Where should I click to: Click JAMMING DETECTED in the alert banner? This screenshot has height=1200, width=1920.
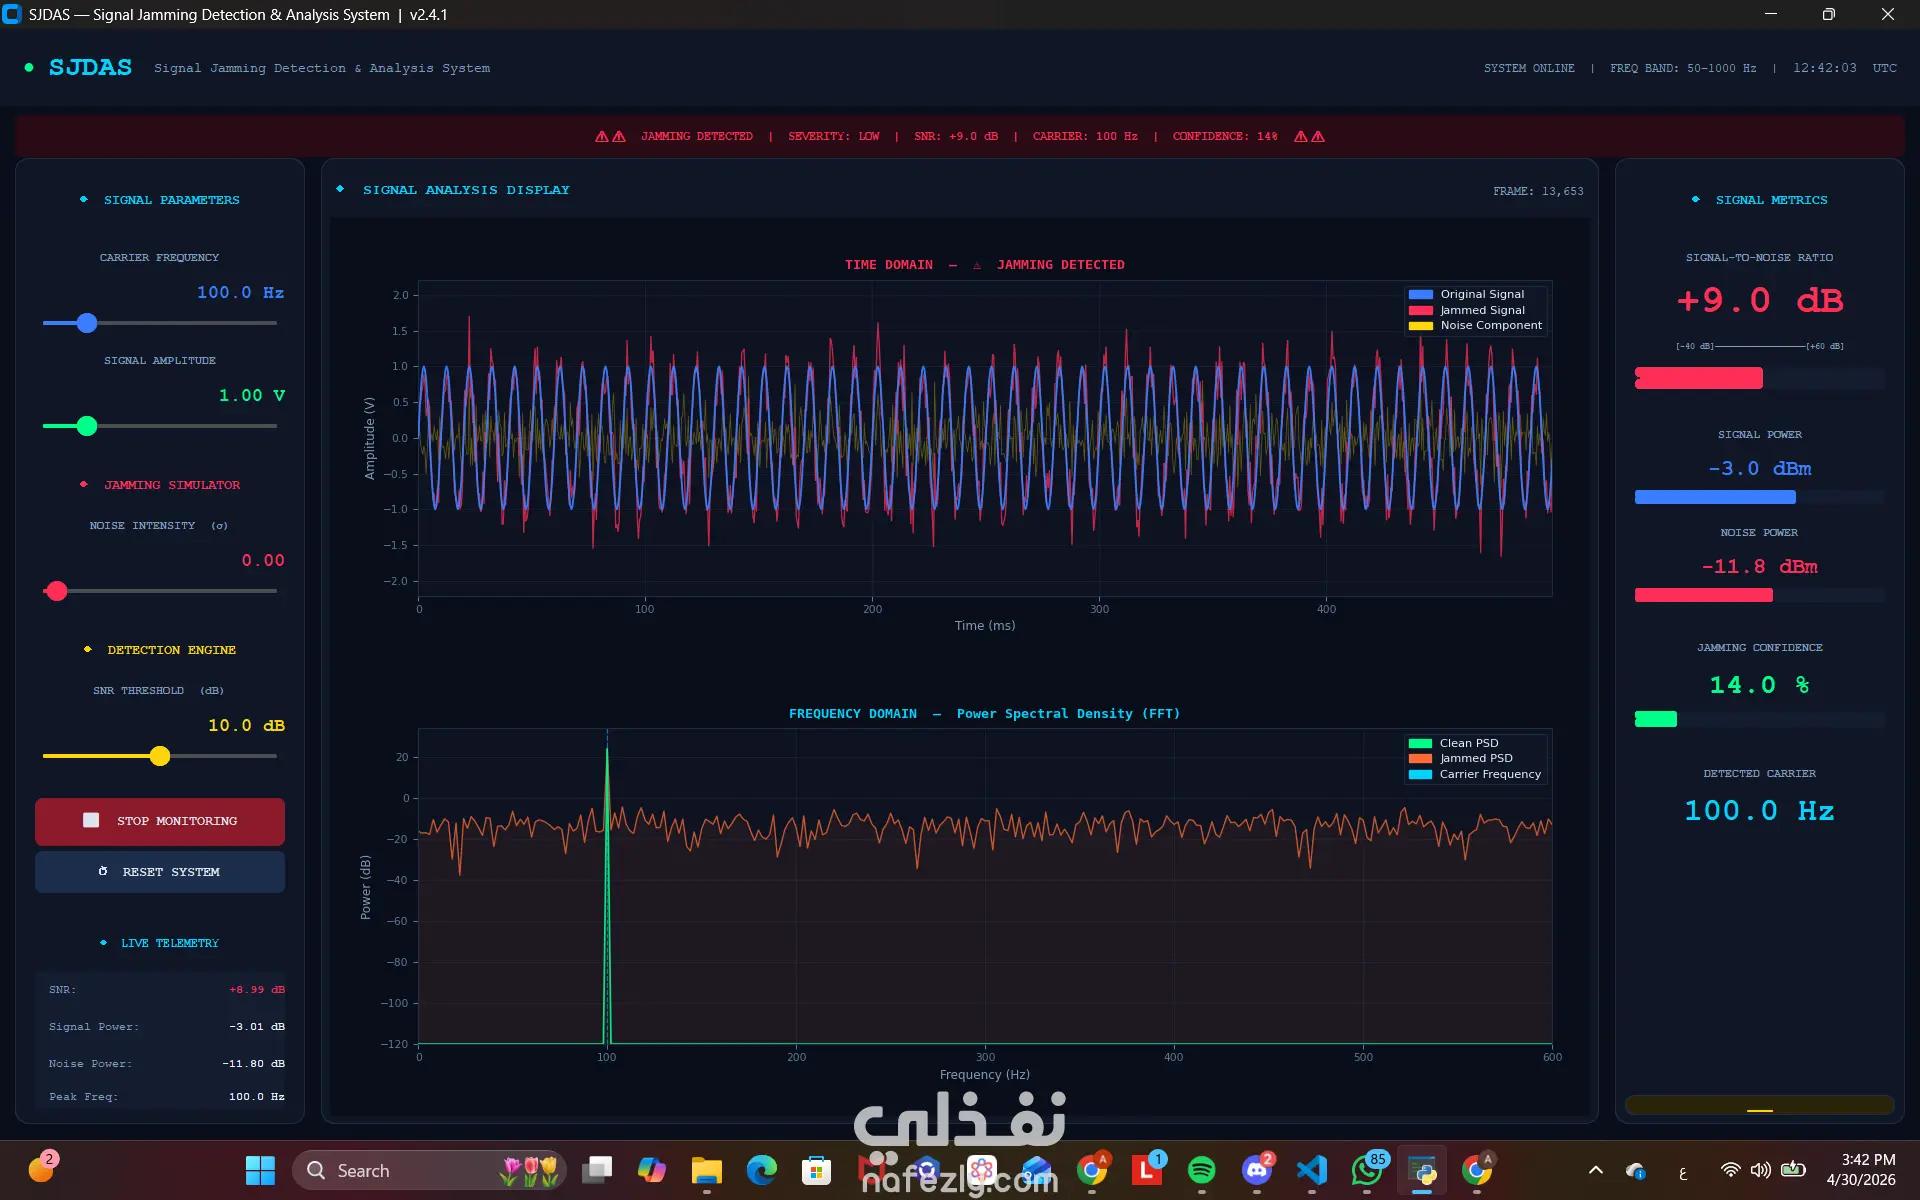[x=697, y=136]
